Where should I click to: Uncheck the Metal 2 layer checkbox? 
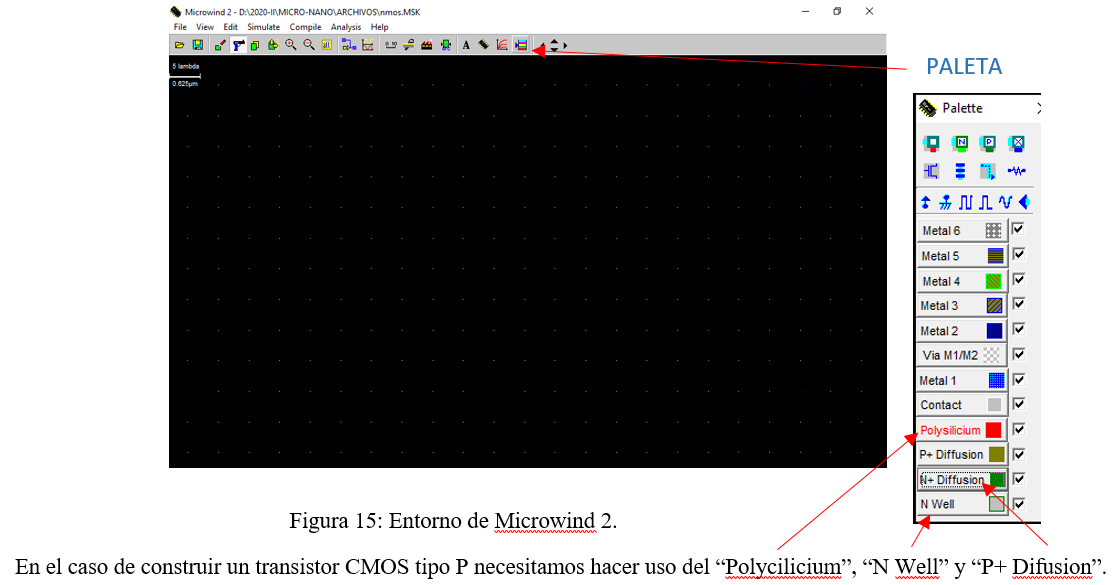pos(1019,329)
